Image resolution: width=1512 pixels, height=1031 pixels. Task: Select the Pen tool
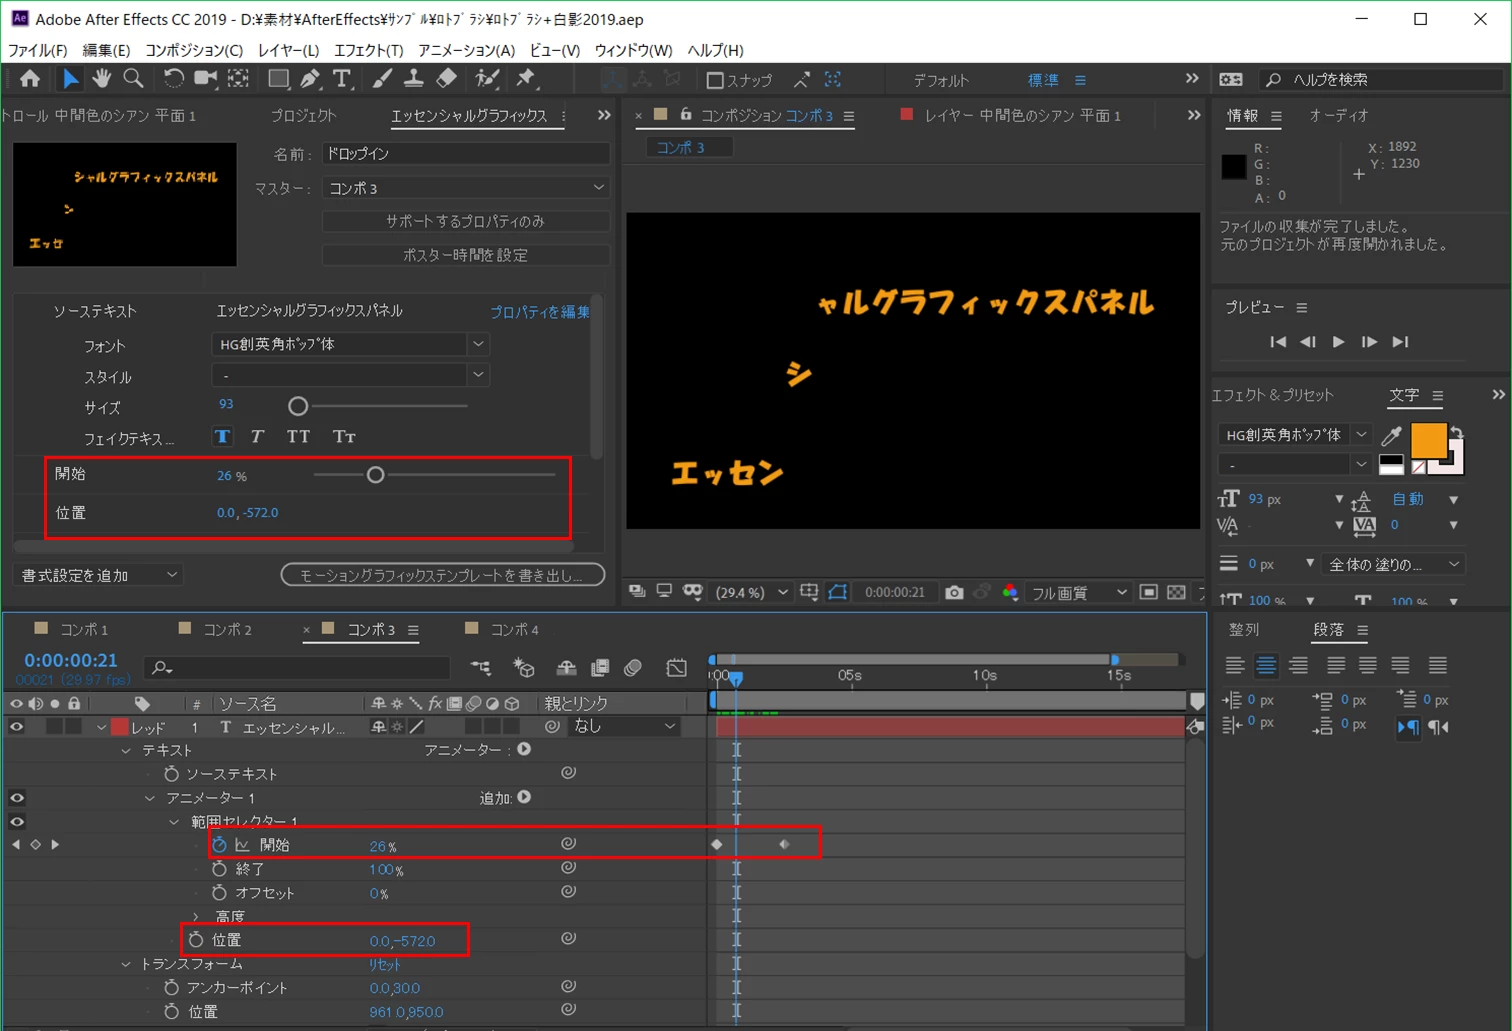310,79
